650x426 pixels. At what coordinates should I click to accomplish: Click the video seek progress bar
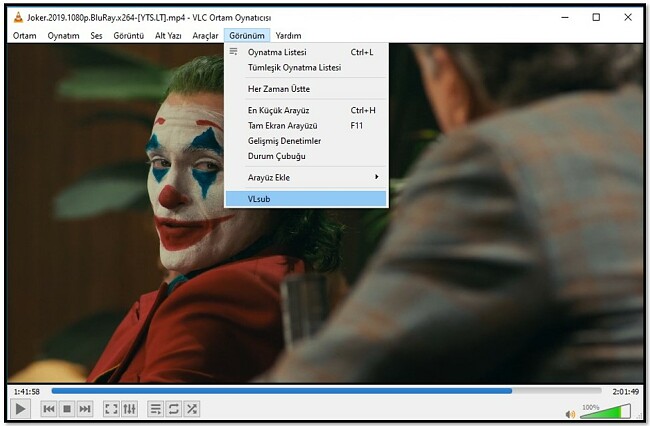[326, 391]
